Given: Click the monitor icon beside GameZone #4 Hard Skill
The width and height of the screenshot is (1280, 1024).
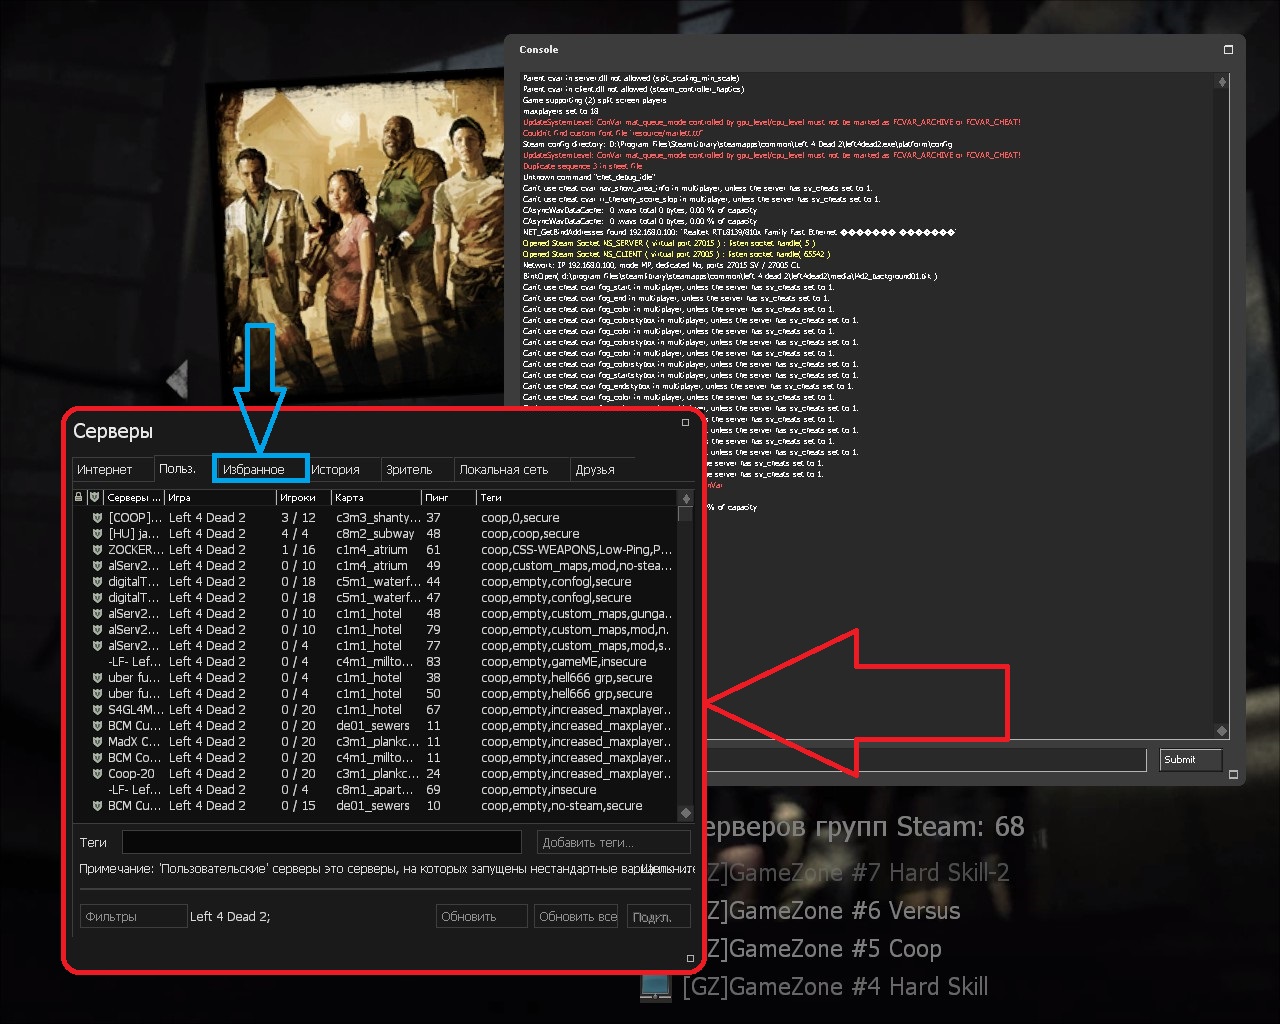Looking at the screenshot, I should tap(656, 987).
